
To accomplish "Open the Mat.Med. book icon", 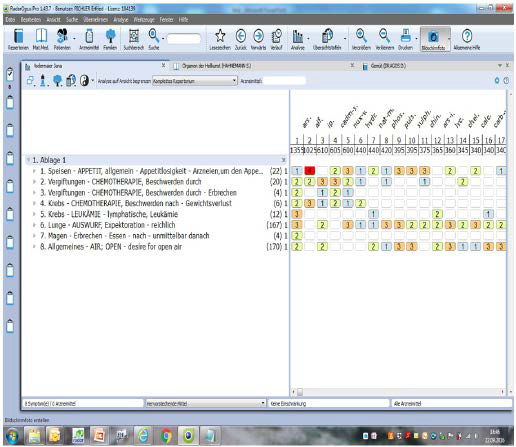I will [x=41, y=36].
